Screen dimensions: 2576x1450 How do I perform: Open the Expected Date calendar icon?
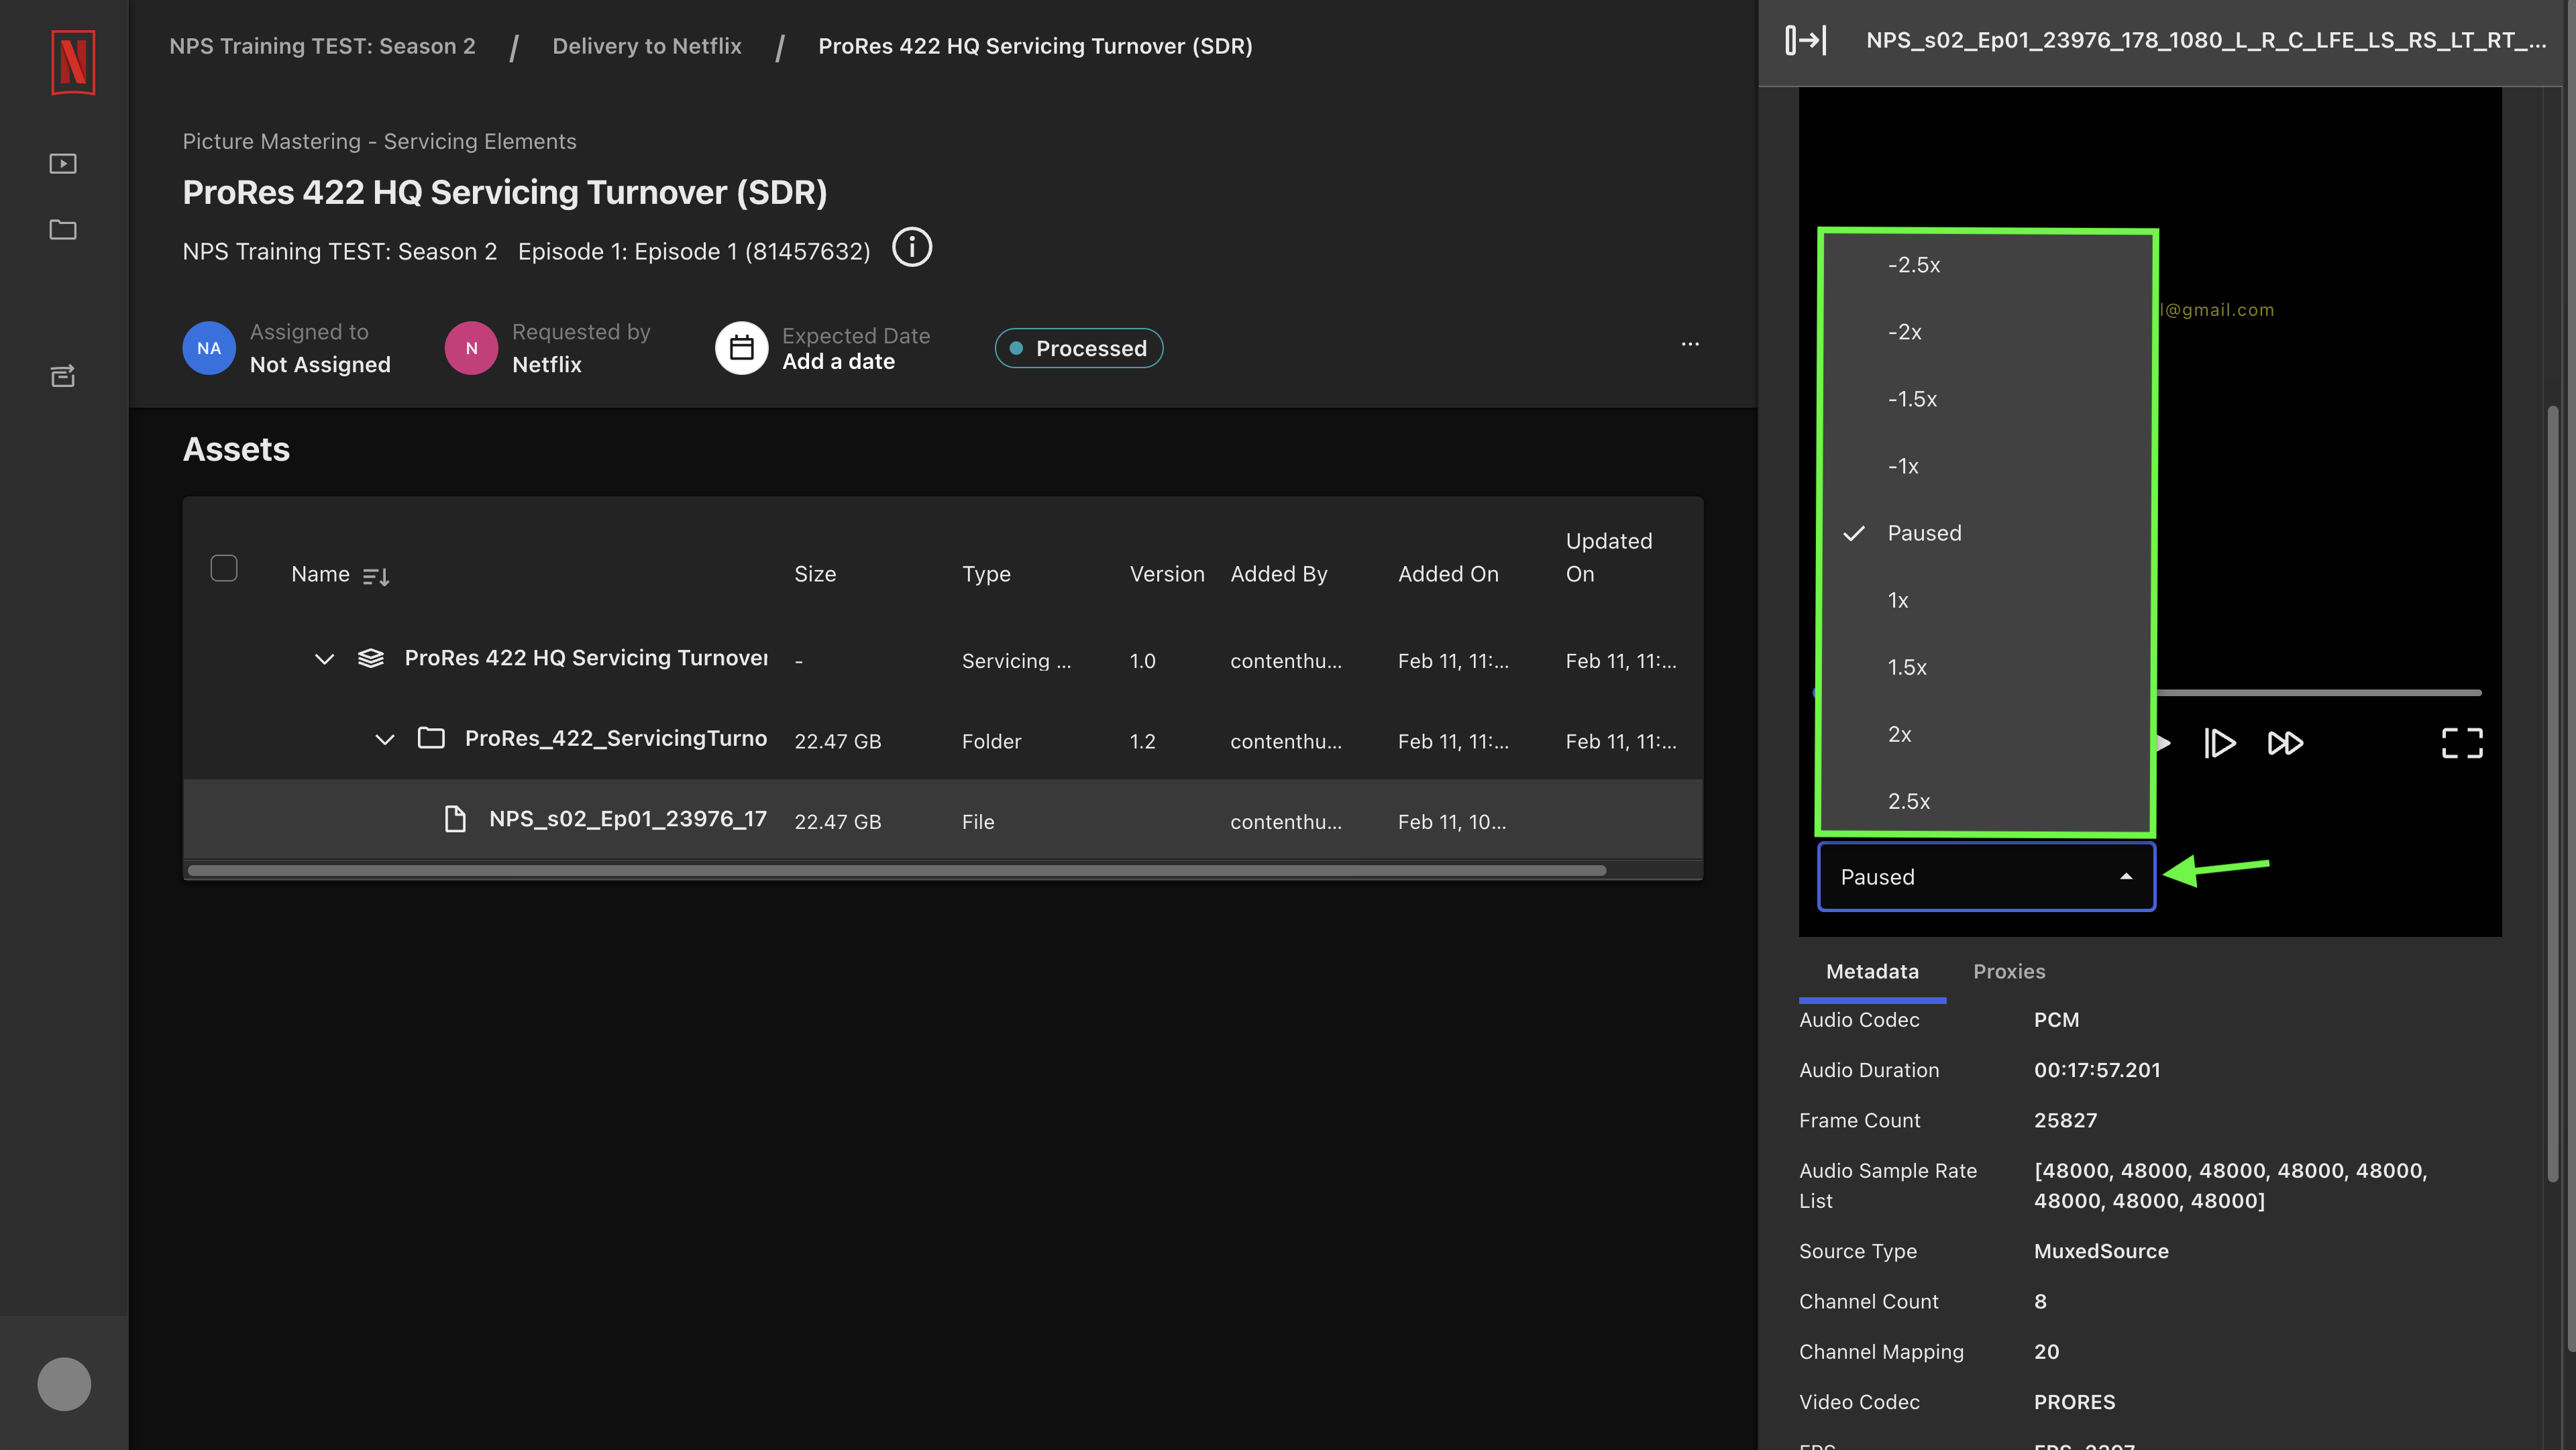[x=741, y=348]
